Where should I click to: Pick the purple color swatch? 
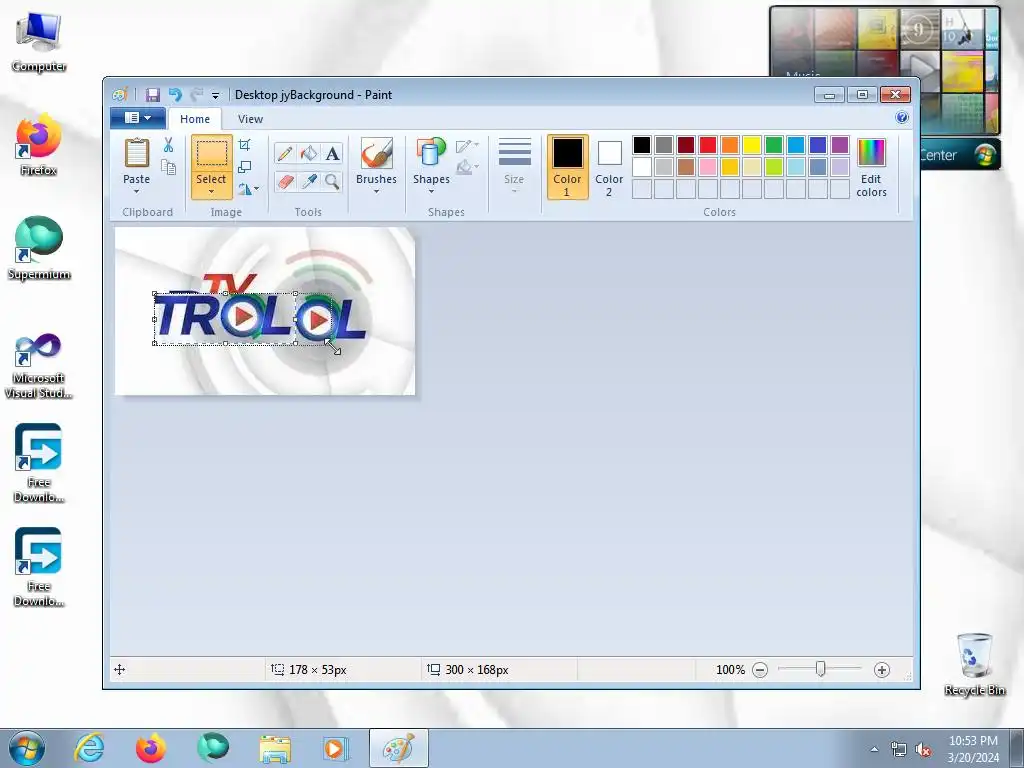click(840, 145)
